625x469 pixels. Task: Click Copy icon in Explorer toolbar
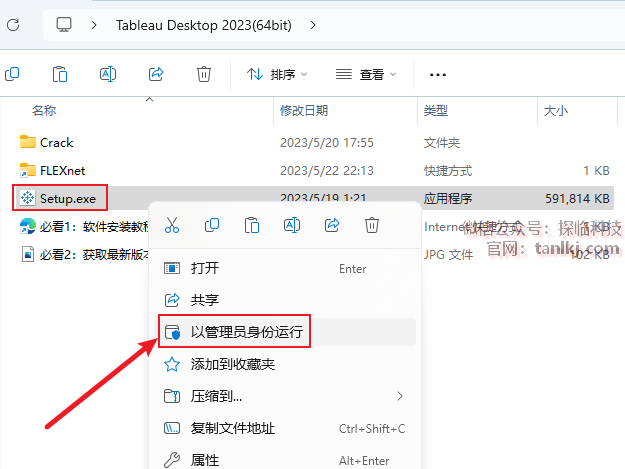click(12, 74)
